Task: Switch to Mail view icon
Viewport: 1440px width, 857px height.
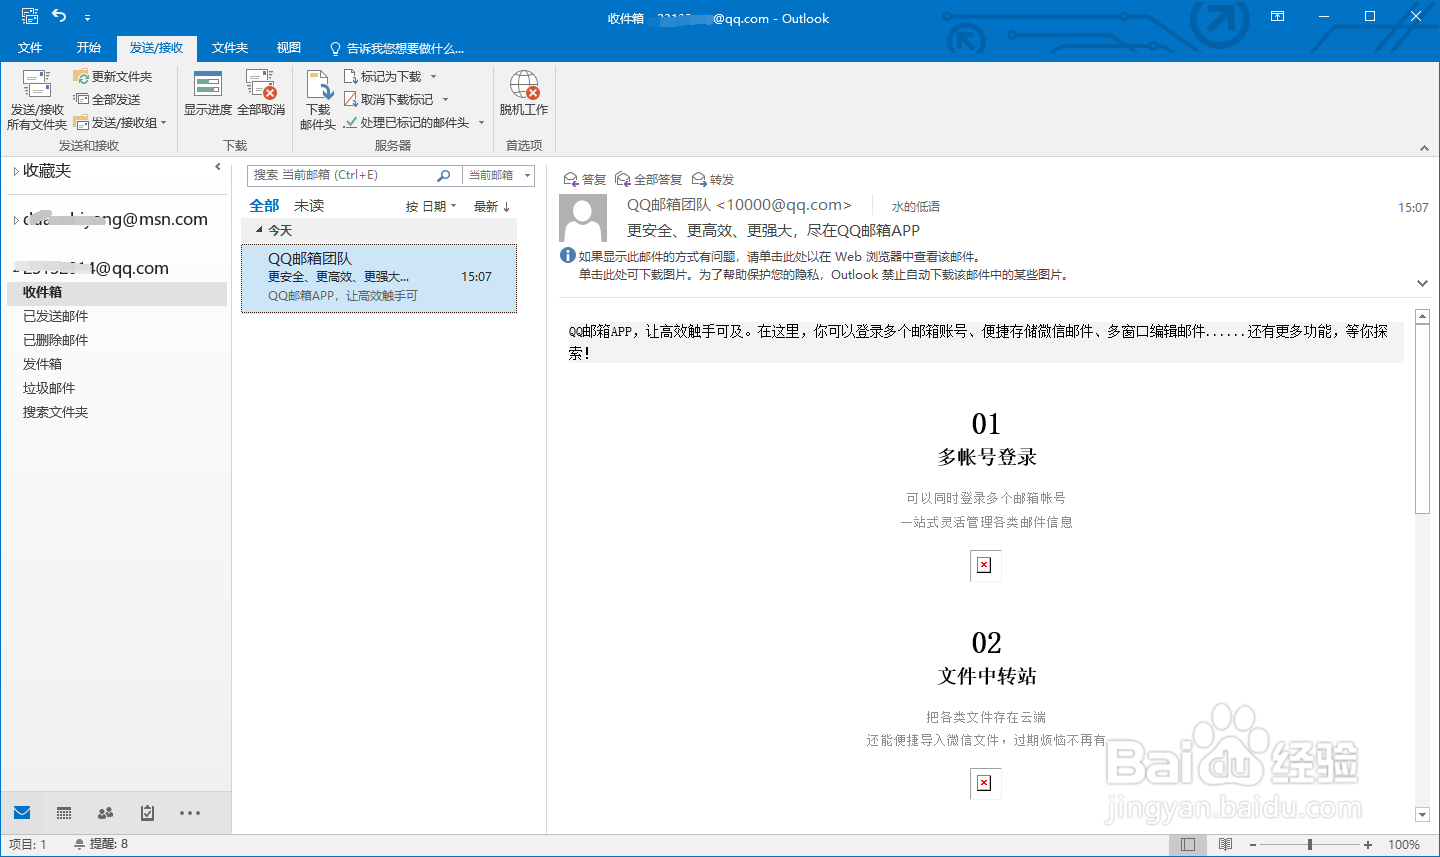Action: coord(22,812)
